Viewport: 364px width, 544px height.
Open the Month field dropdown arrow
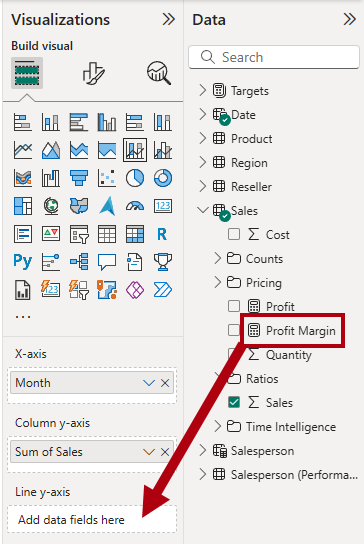coord(149,383)
